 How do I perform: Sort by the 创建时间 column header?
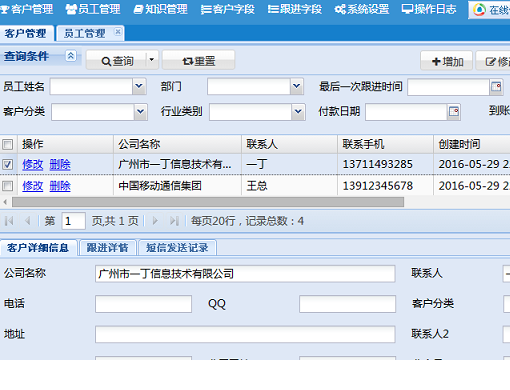[472, 144]
